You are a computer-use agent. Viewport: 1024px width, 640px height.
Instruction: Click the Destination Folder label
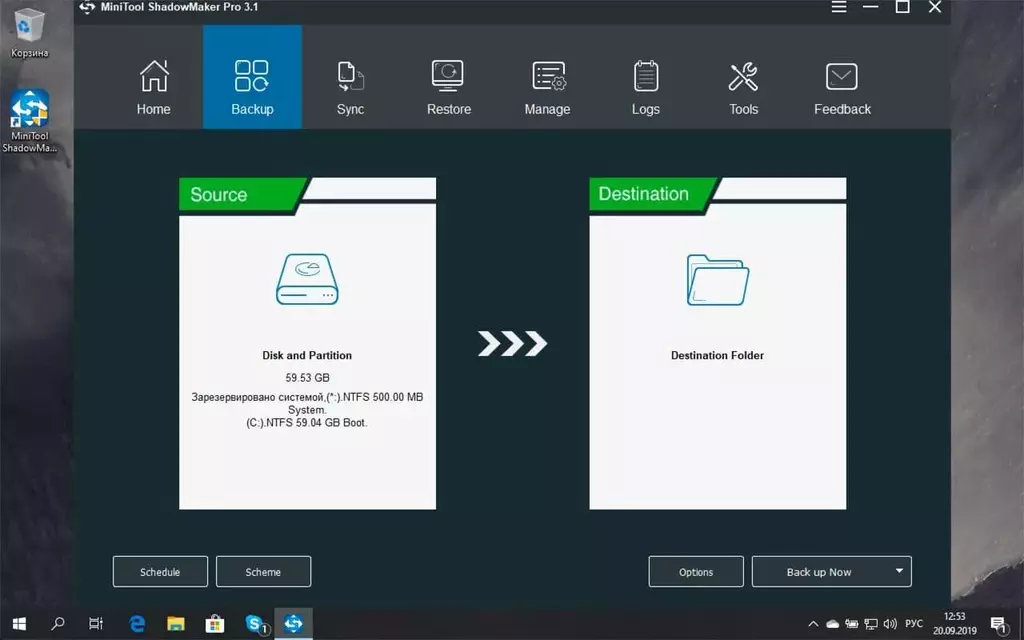tap(717, 355)
